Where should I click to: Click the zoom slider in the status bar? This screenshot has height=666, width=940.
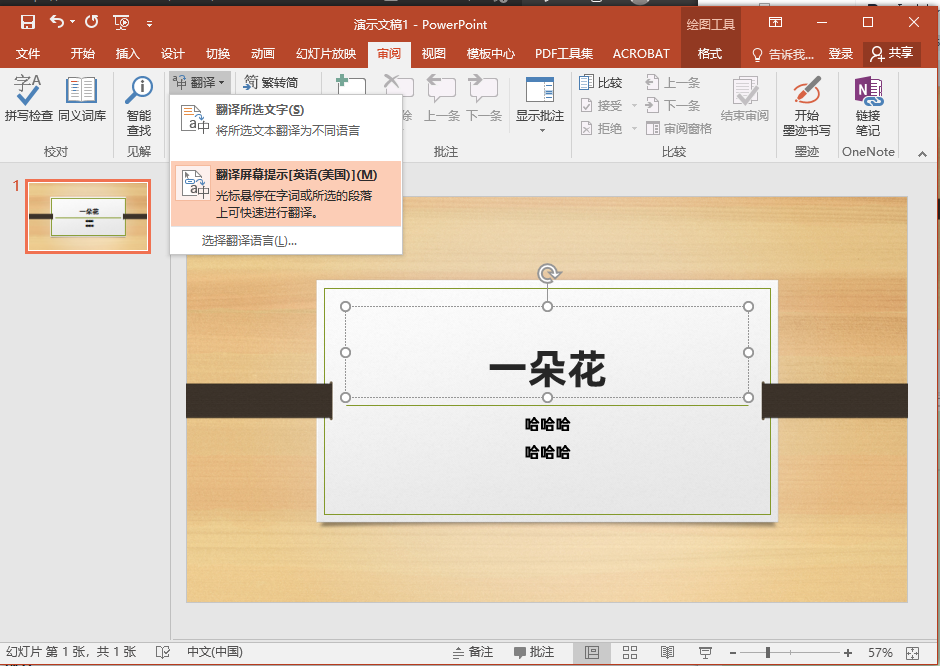pyautogui.click(x=768, y=652)
